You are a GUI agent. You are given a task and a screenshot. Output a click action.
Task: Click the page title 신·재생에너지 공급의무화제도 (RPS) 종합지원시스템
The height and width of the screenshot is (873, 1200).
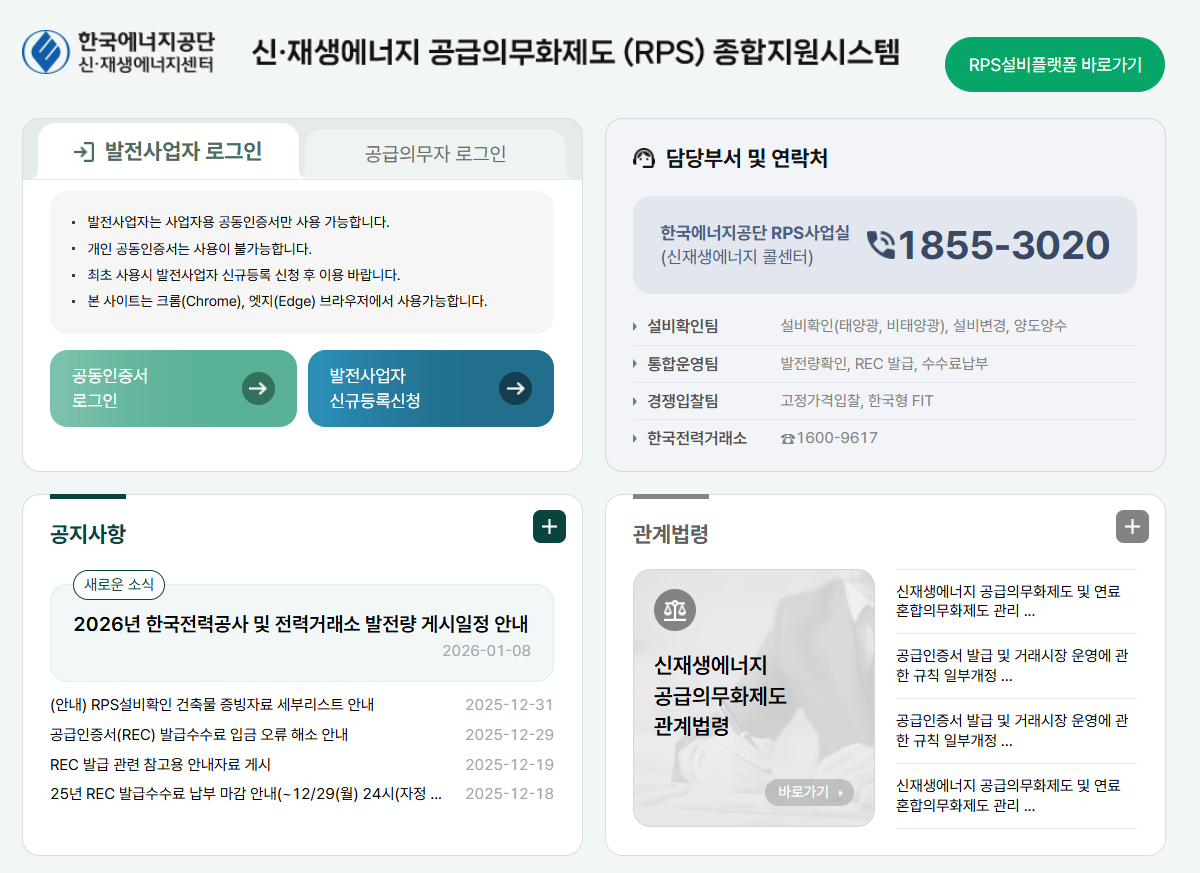(576, 53)
